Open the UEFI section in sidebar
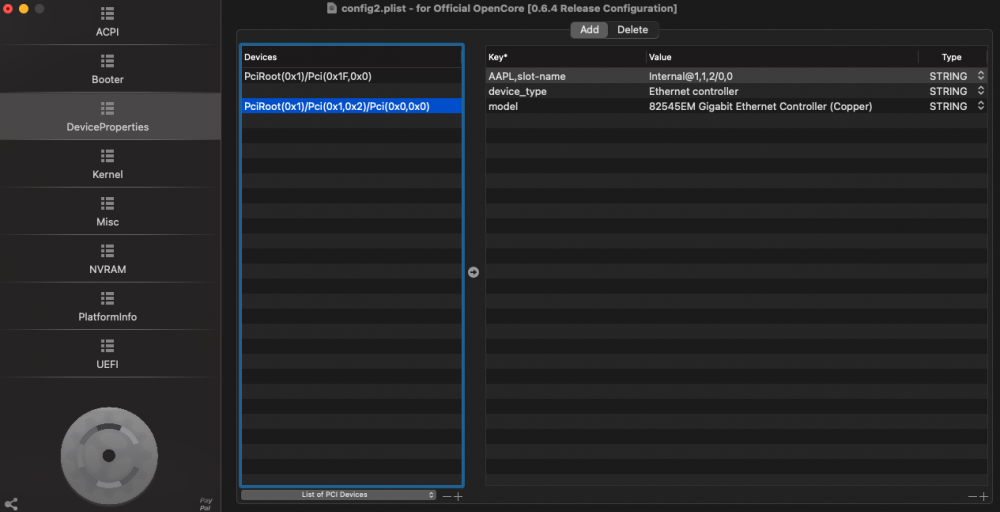1000x512 pixels. click(x=107, y=355)
